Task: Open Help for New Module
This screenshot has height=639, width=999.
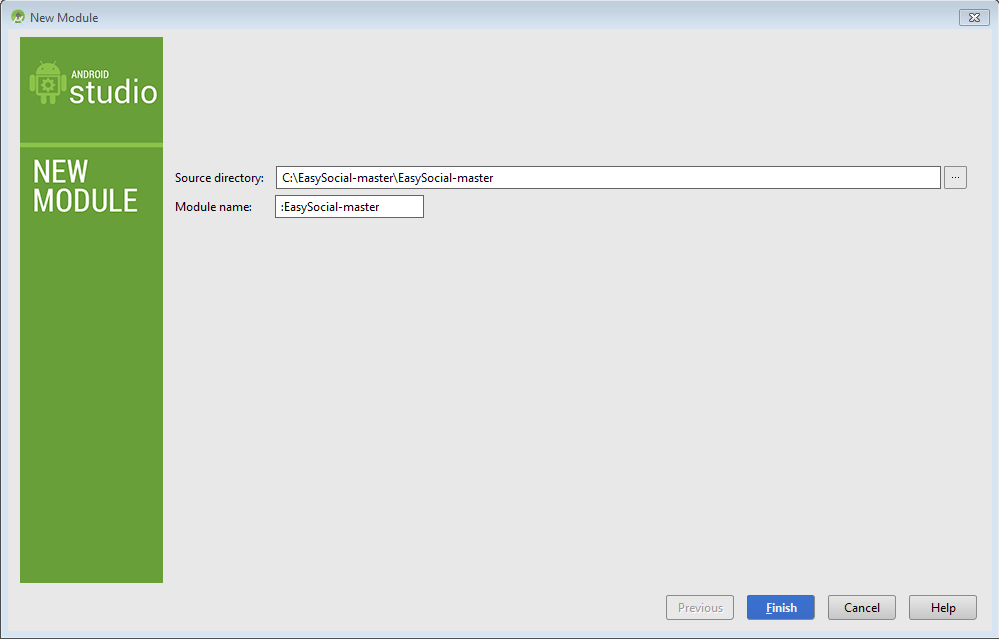Action: tap(942, 607)
